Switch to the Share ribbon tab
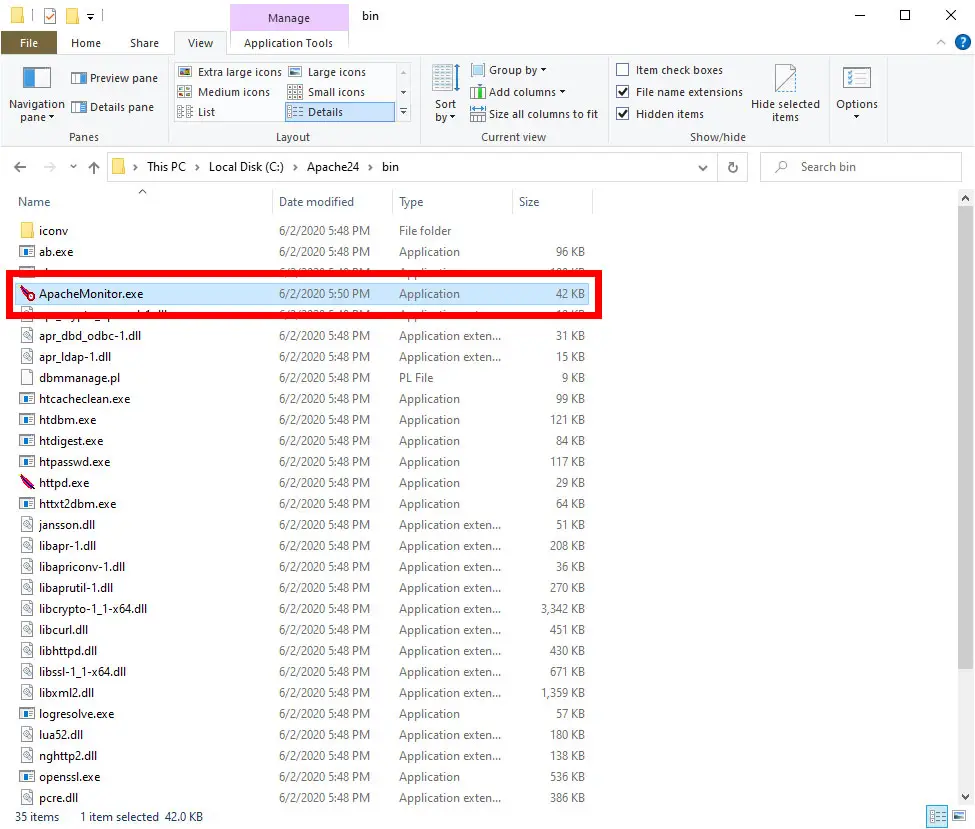This screenshot has height=829, width=975. [144, 43]
